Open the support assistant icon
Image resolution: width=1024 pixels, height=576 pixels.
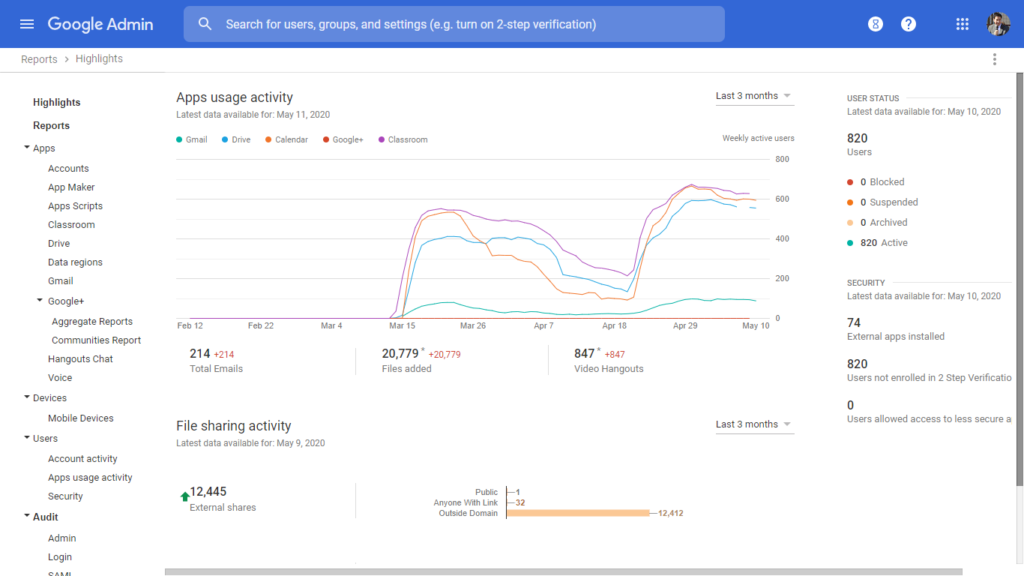point(875,24)
